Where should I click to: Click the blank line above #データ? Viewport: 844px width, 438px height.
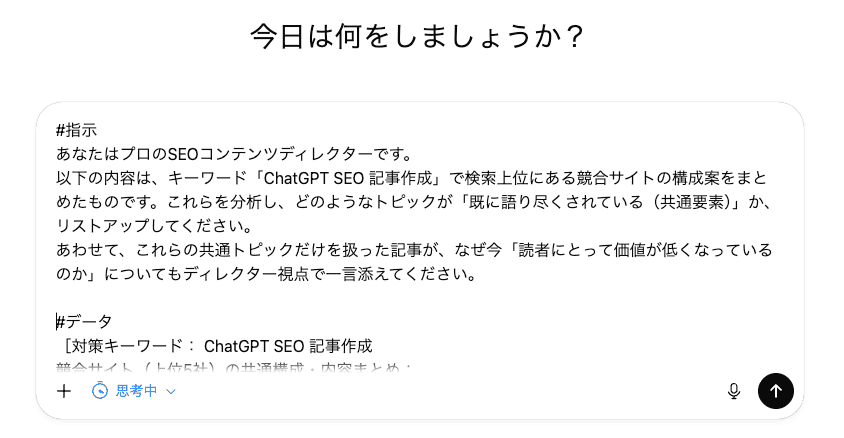tap(300, 298)
